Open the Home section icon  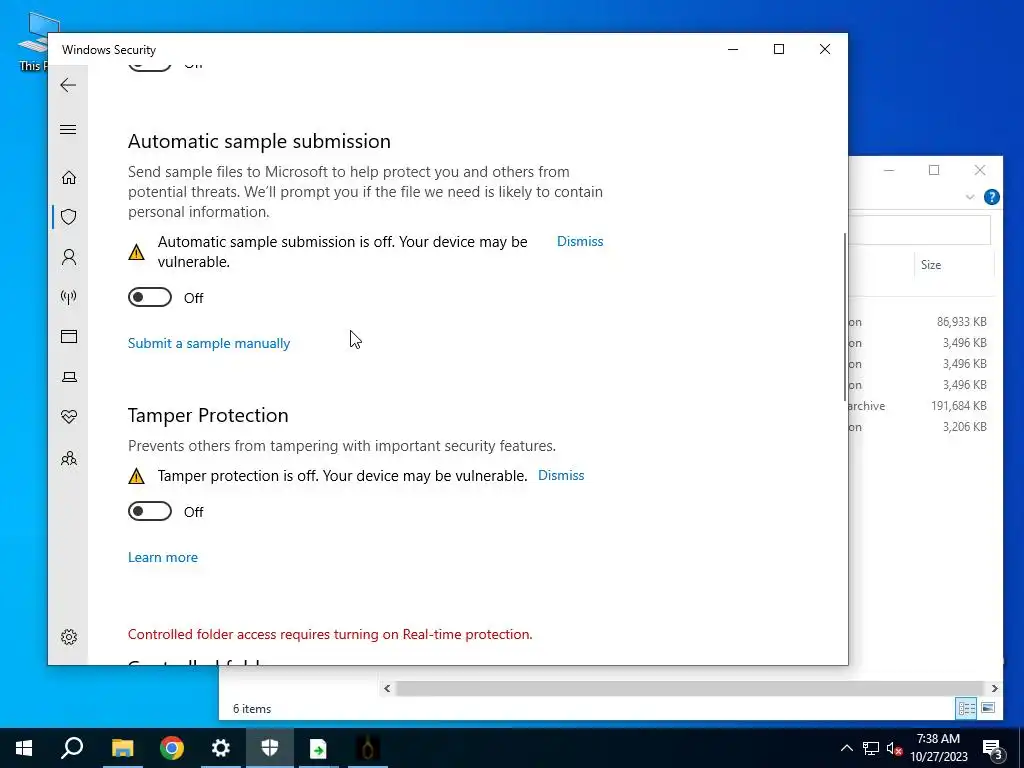tap(69, 178)
